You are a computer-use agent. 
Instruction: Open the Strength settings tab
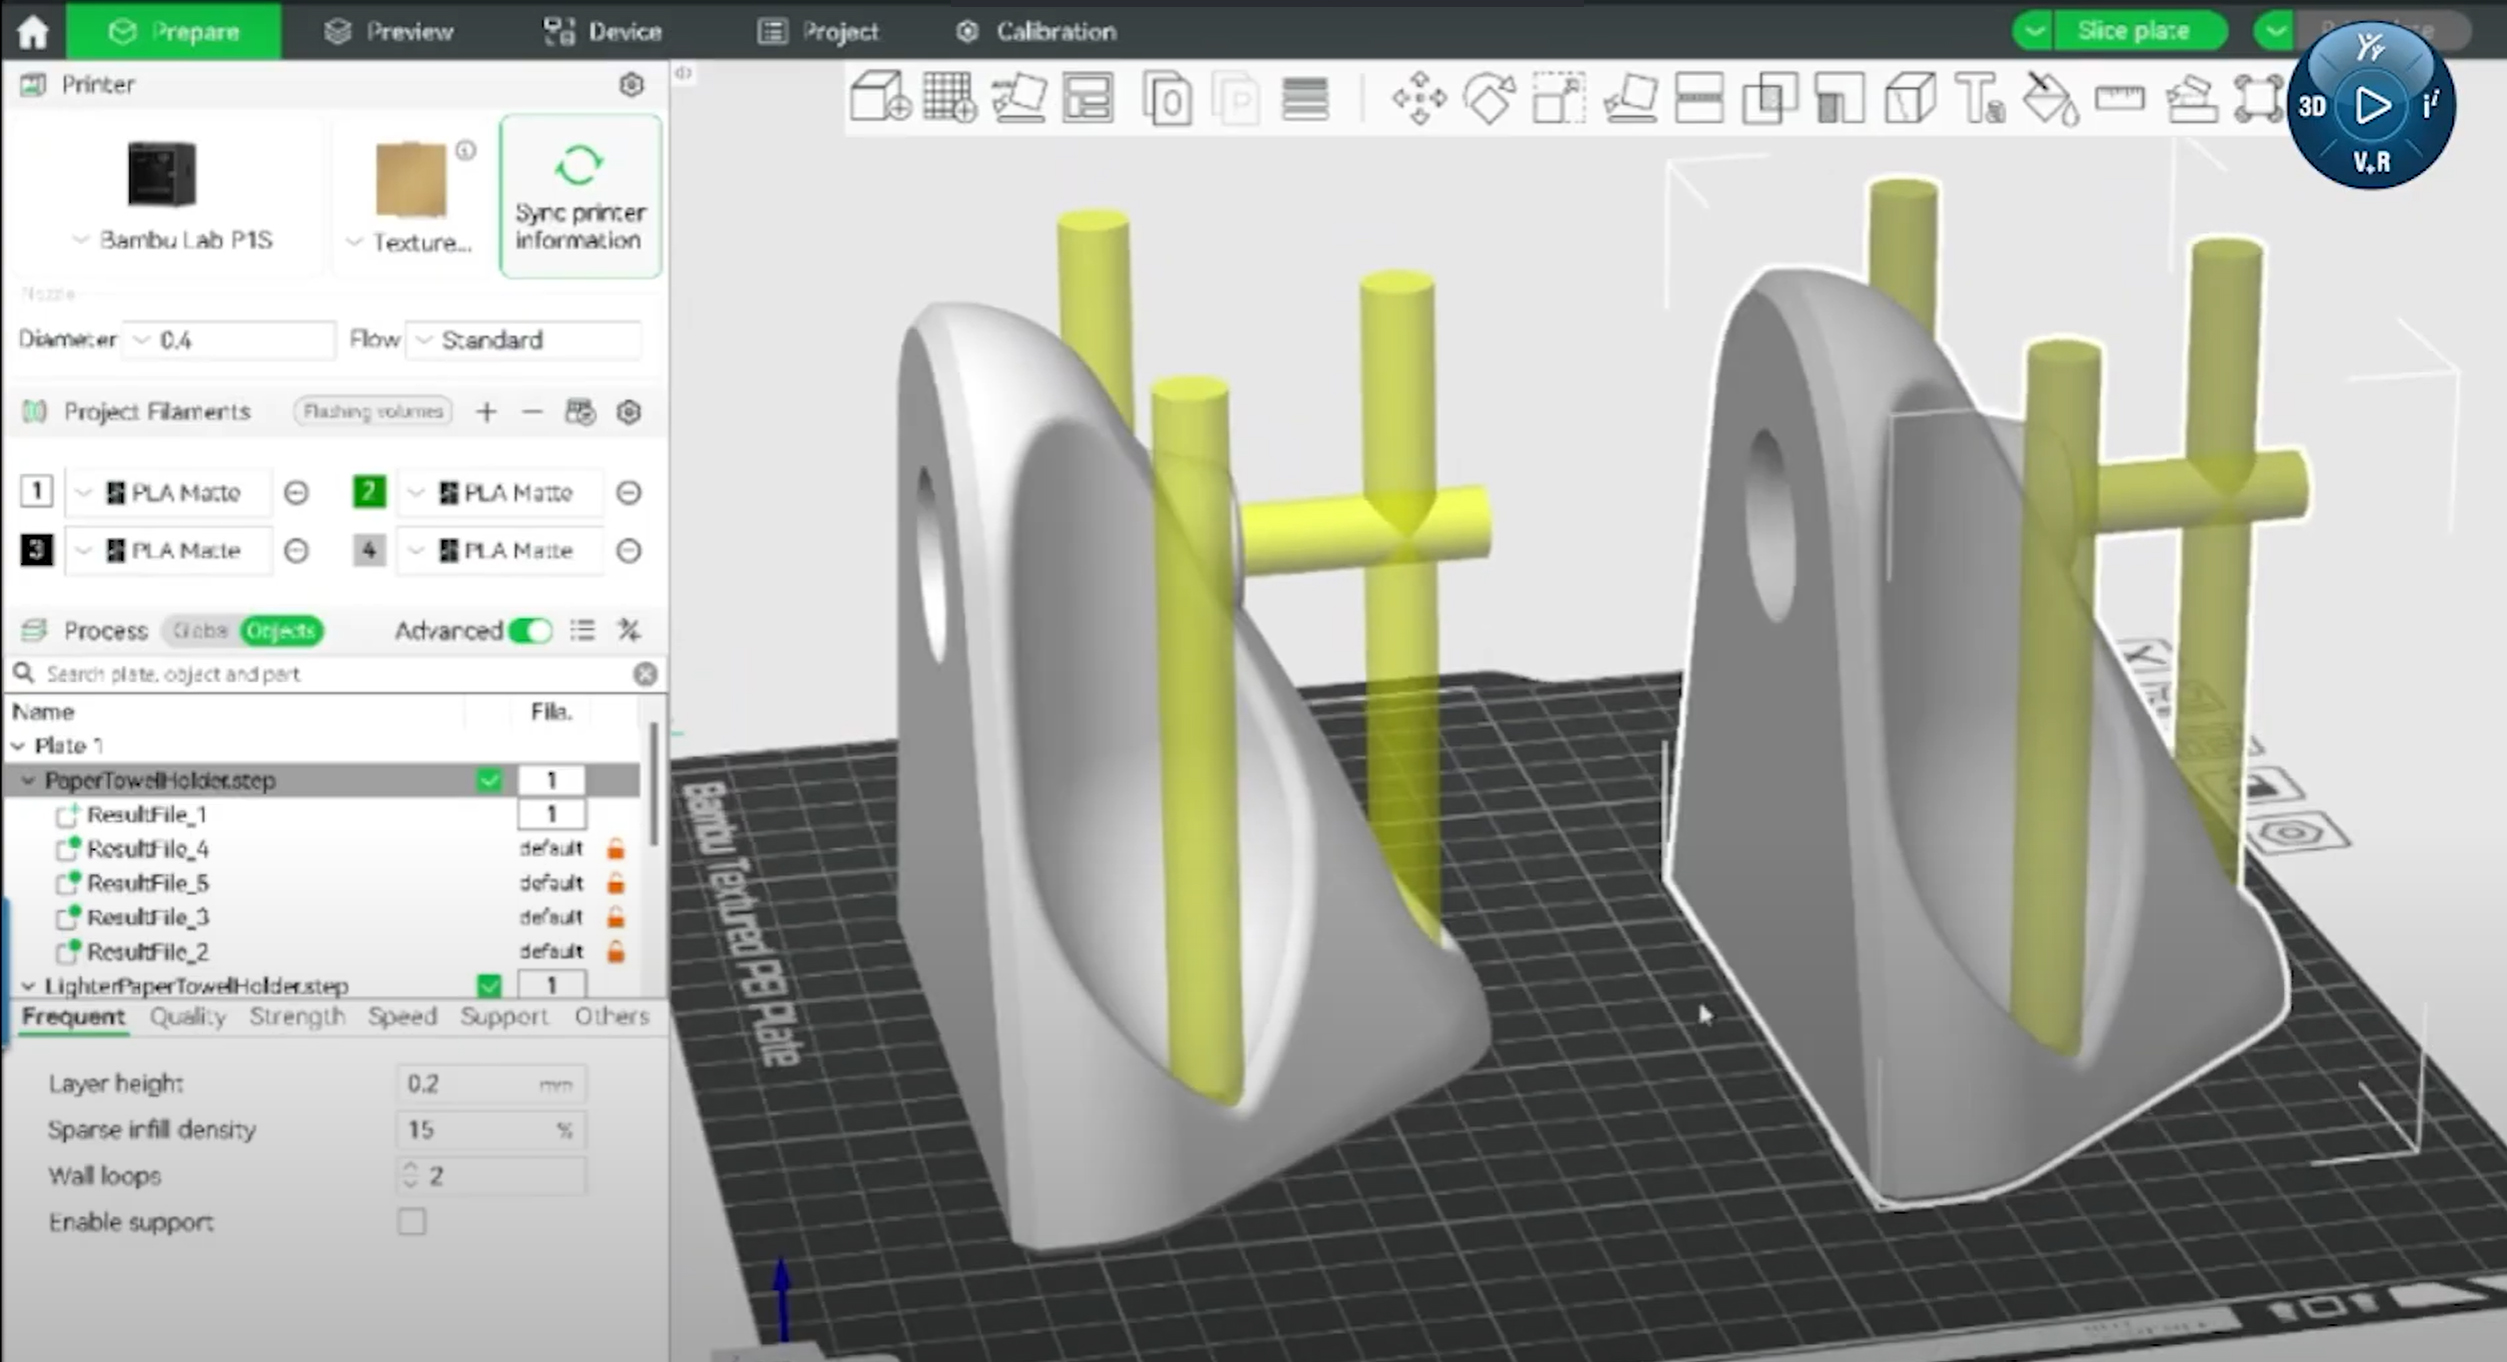pos(297,1016)
